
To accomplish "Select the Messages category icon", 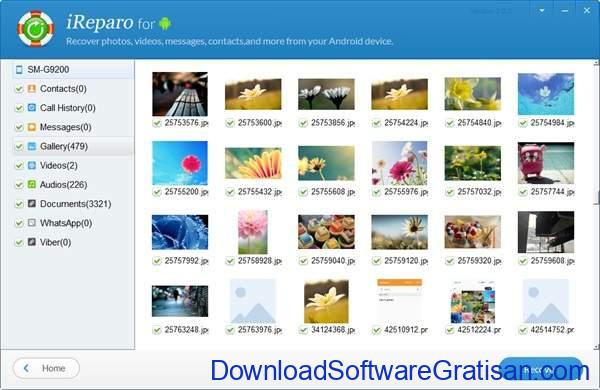I will [x=32, y=127].
